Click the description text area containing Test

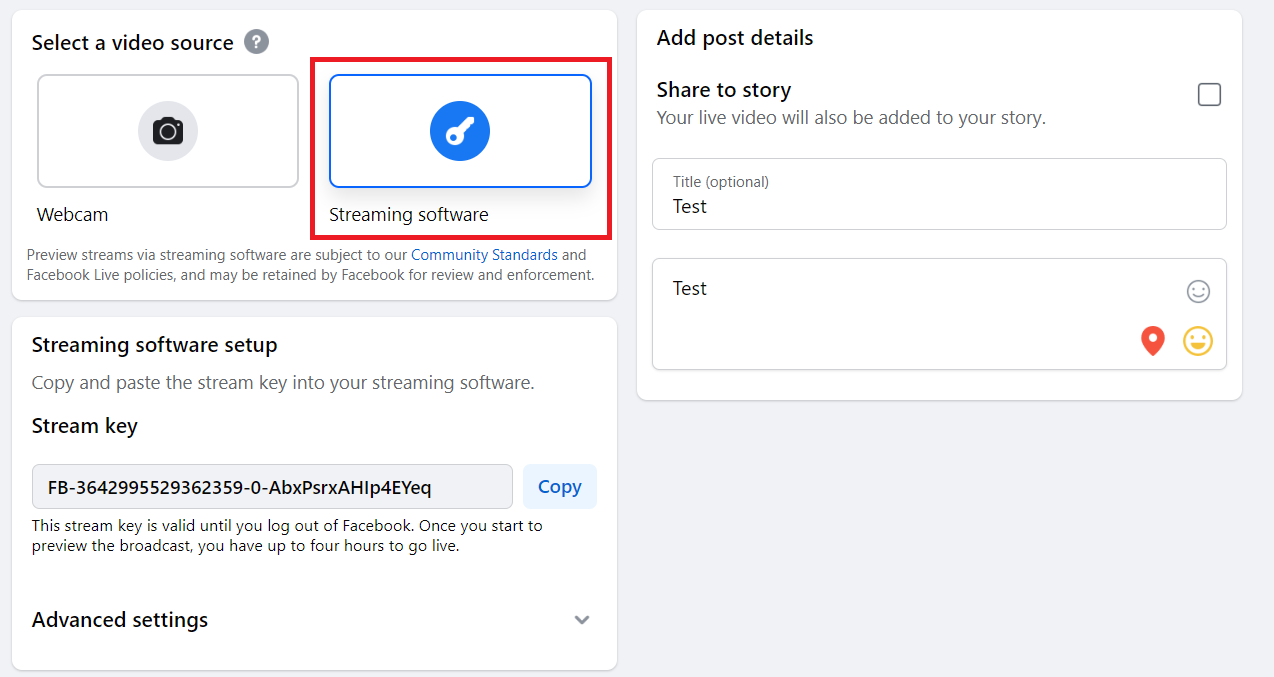939,314
